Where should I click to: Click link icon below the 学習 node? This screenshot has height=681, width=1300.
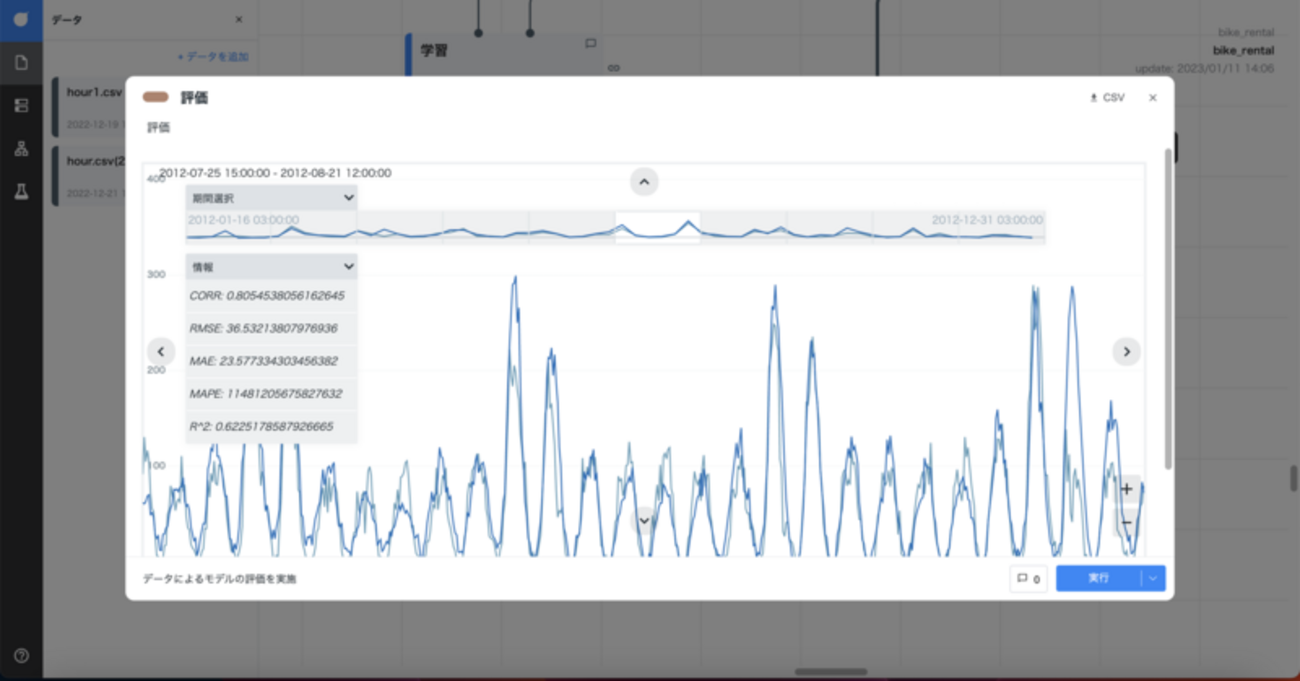[x=614, y=68]
